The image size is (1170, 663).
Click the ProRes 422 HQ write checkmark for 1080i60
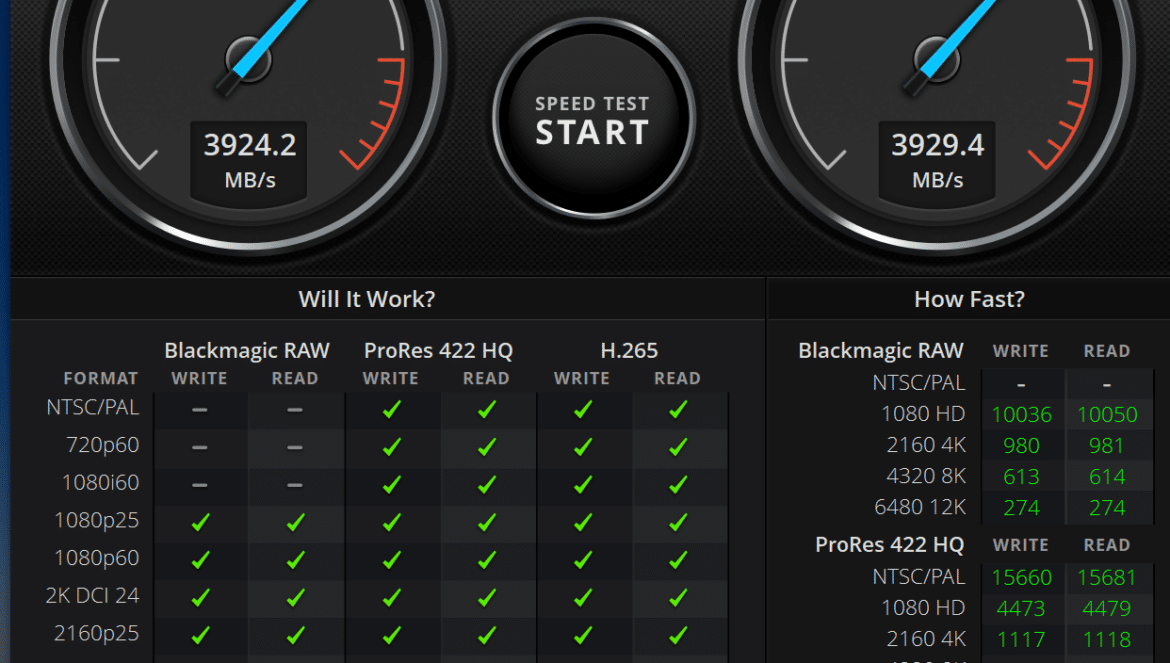pyautogui.click(x=391, y=485)
